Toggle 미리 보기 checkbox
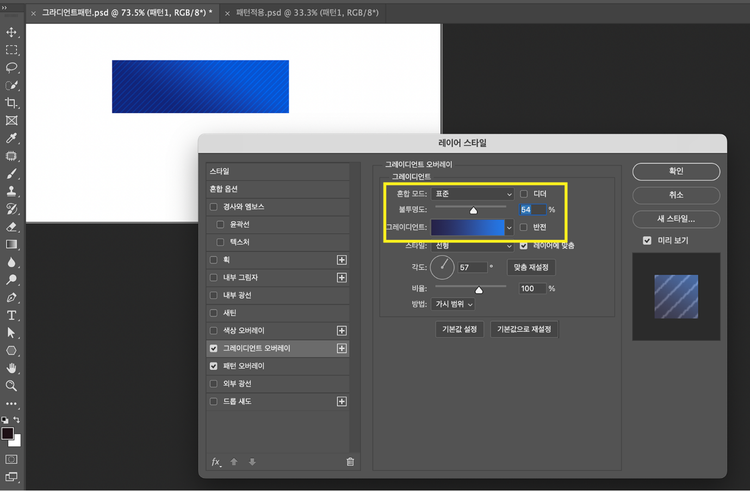Screen dimensions: 750x491 [x=647, y=240]
